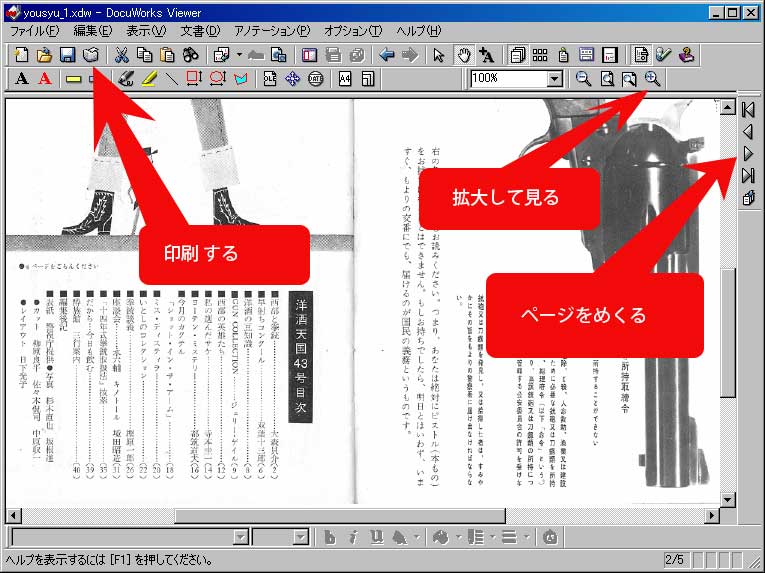Image resolution: width=765 pixels, height=573 pixels.
Task: Choose the red text annotation tool
Action: pyautogui.click(x=44, y=79)
